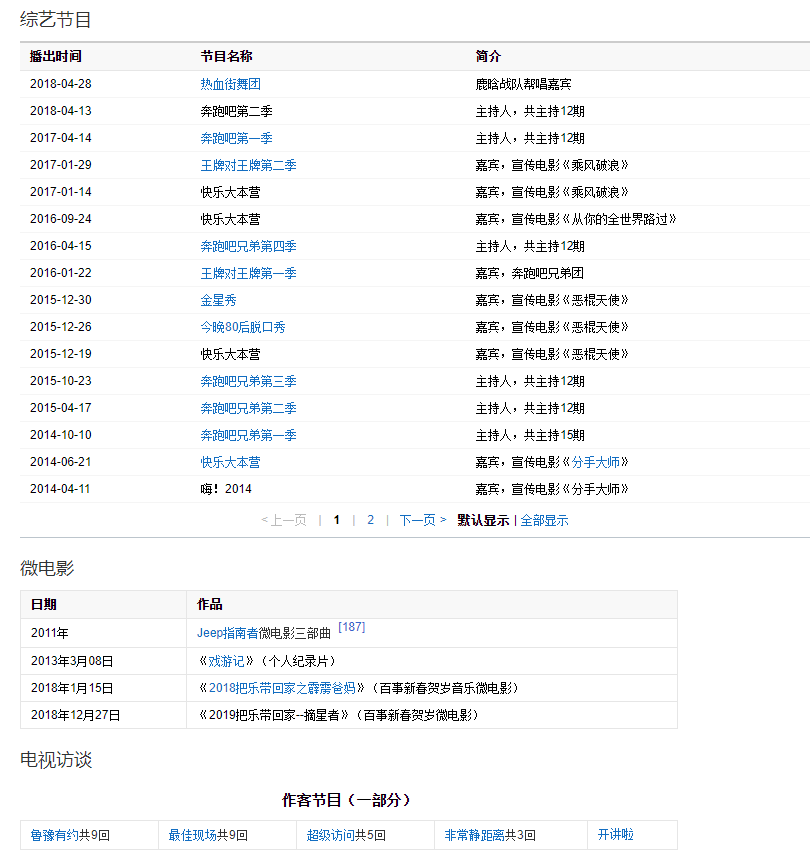Click 下一页 to see the next page
The image size is (812, 852).
point(422,520)
